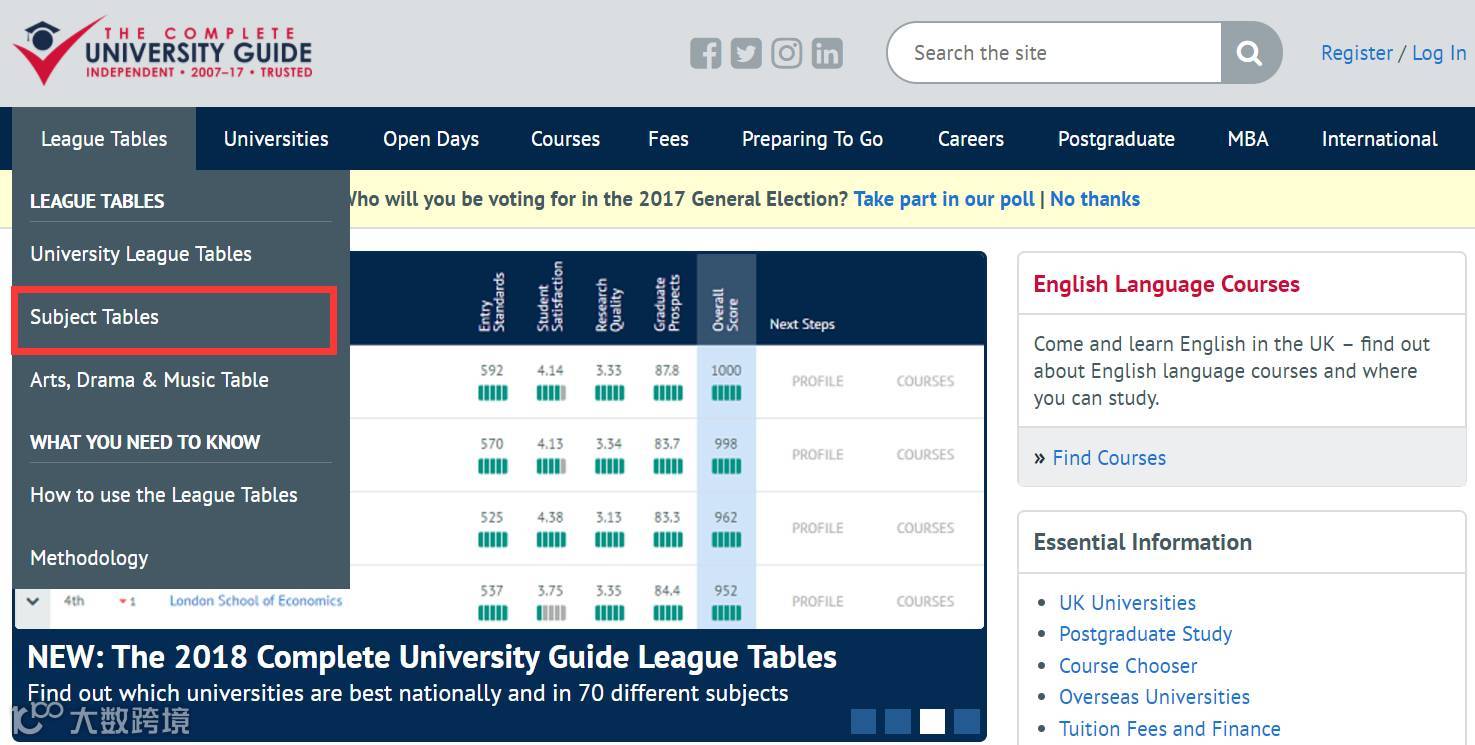Open the Fees menu
The image size is (1475, 745).
pyautogui.click(x=668, y=139)
